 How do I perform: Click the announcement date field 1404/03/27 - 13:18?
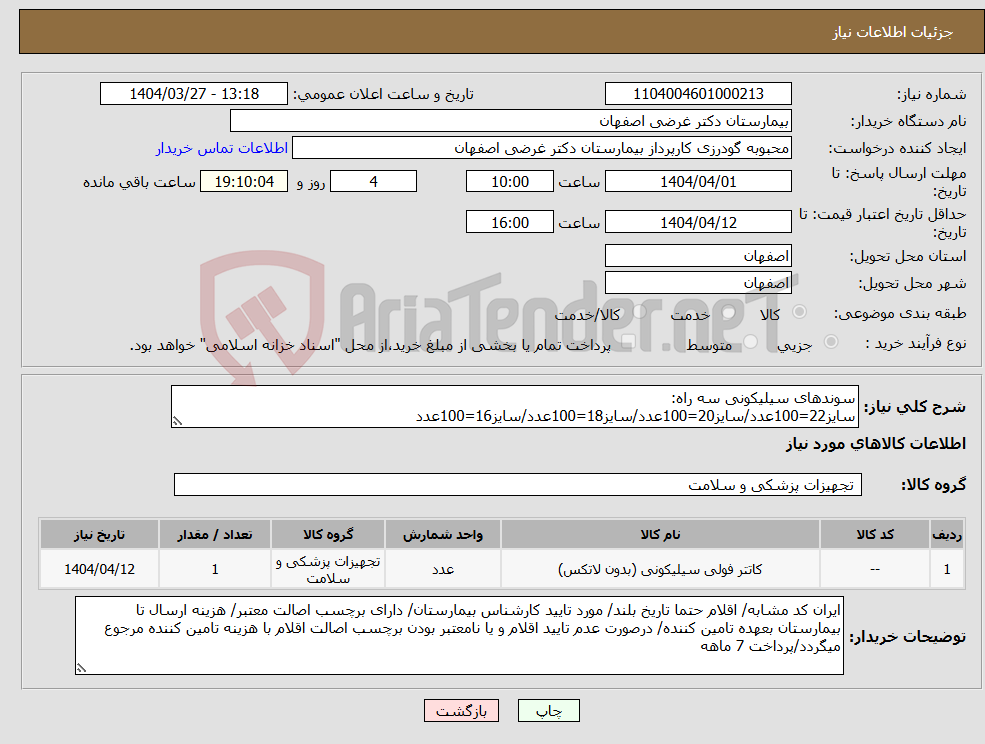tap(193, 94)
